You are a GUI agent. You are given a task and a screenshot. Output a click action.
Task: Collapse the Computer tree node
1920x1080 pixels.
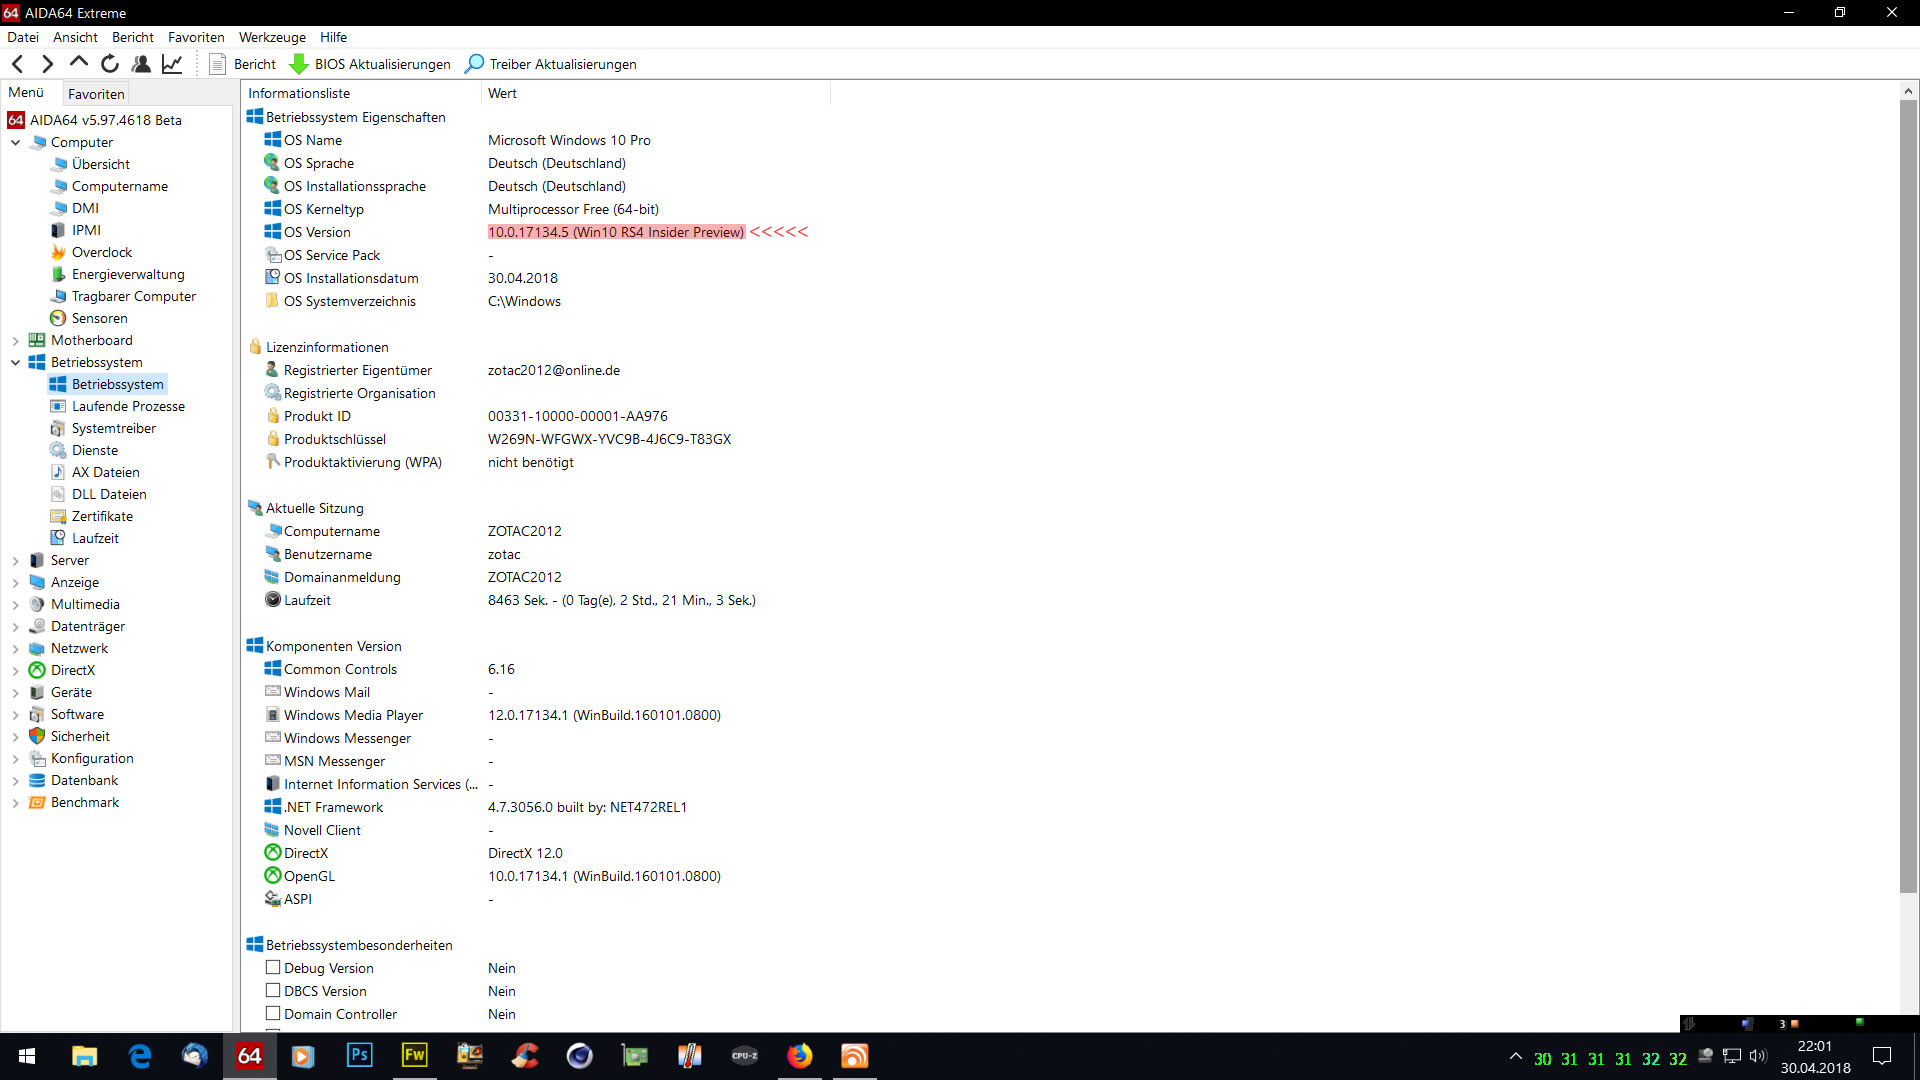(15, 143)
